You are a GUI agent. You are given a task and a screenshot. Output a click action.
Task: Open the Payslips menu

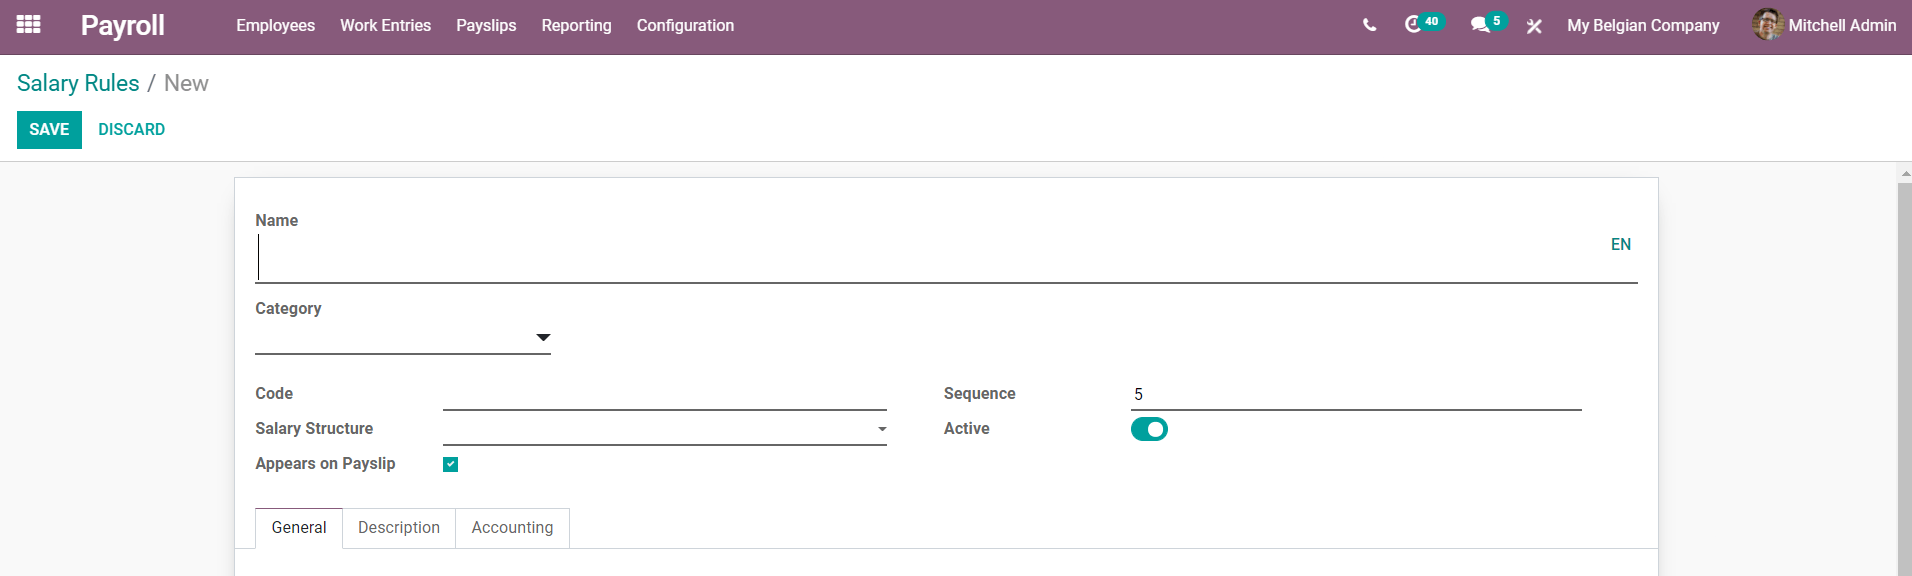(486, 25)
